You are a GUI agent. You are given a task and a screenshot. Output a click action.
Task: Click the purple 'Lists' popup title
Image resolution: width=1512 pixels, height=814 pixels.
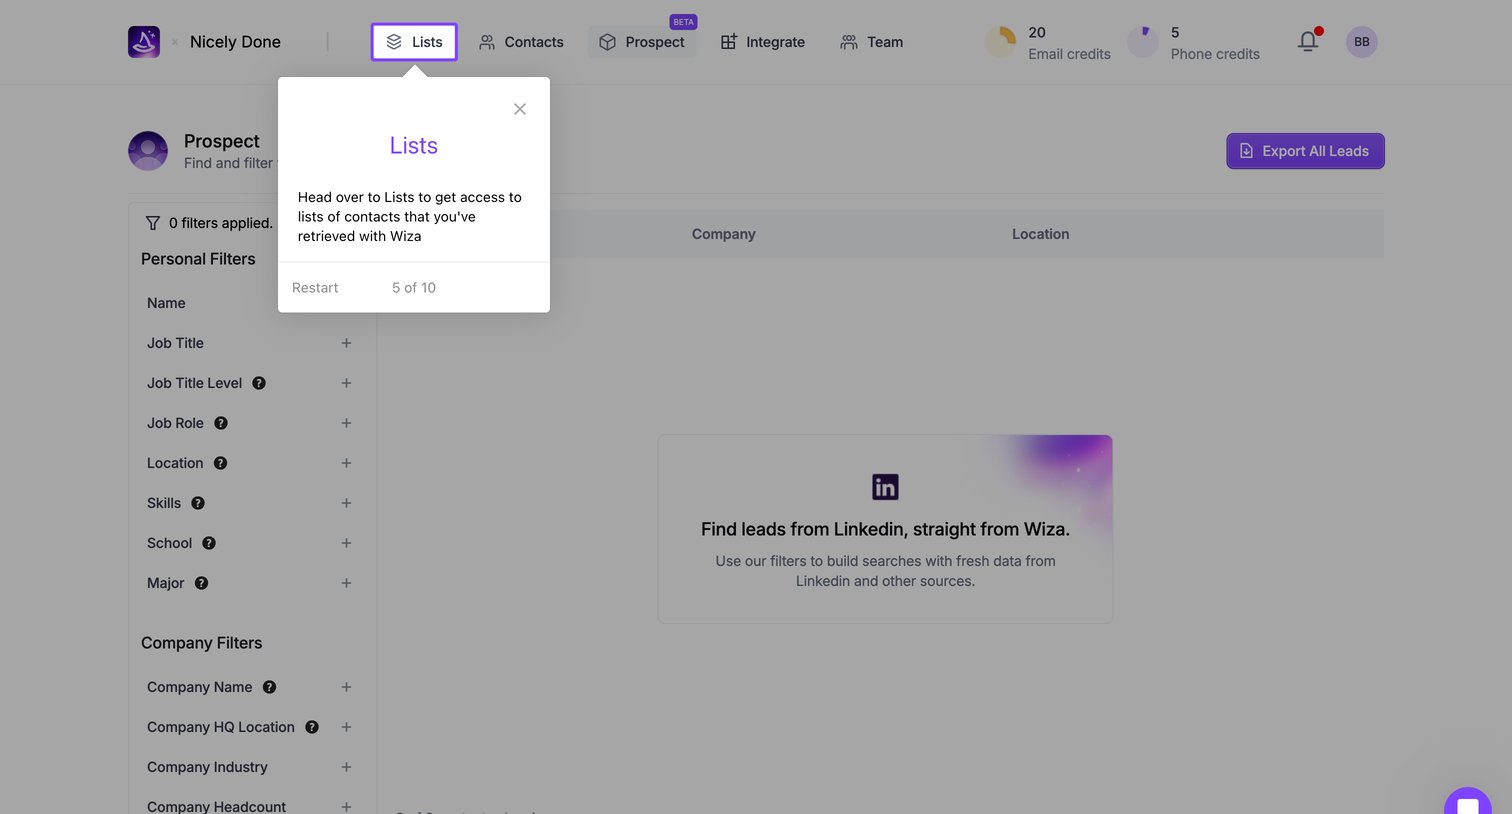pyautogui.click(x=414, y=146)
